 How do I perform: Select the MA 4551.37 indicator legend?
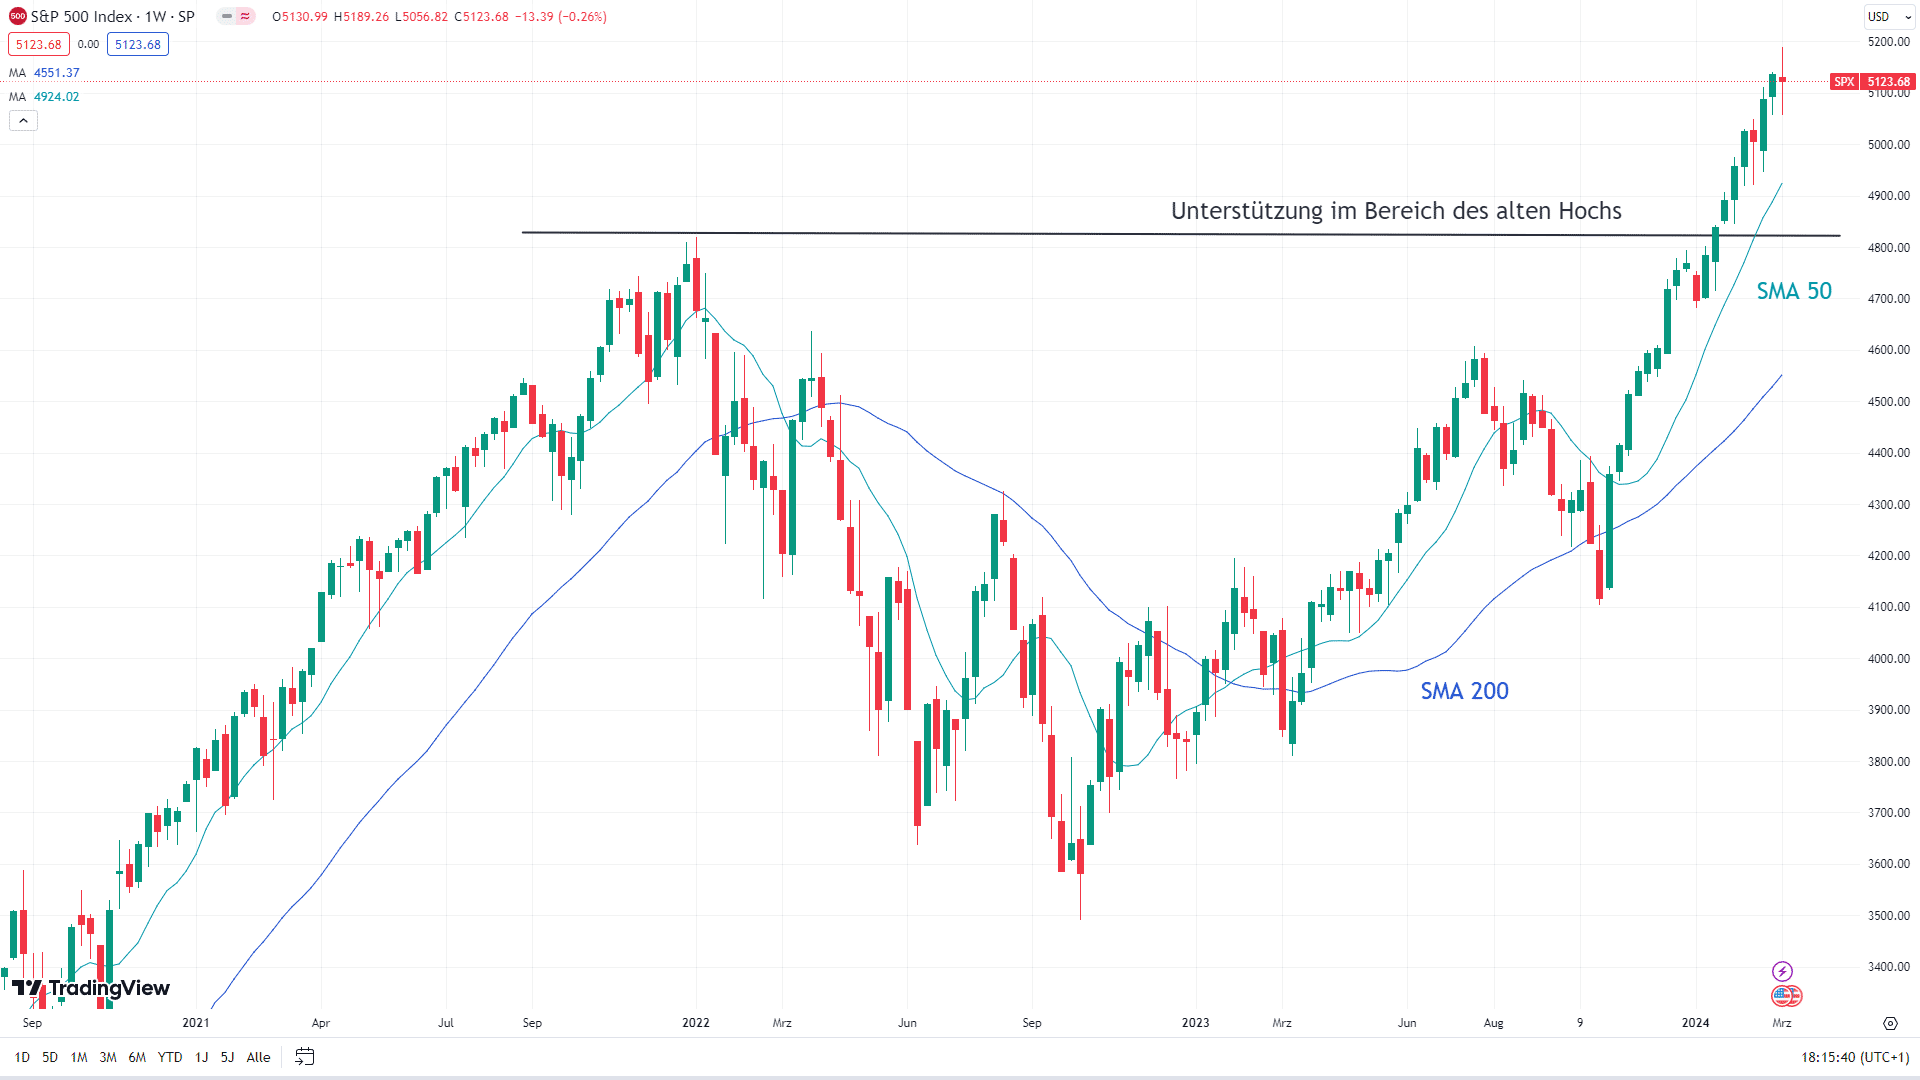[44, 73]
